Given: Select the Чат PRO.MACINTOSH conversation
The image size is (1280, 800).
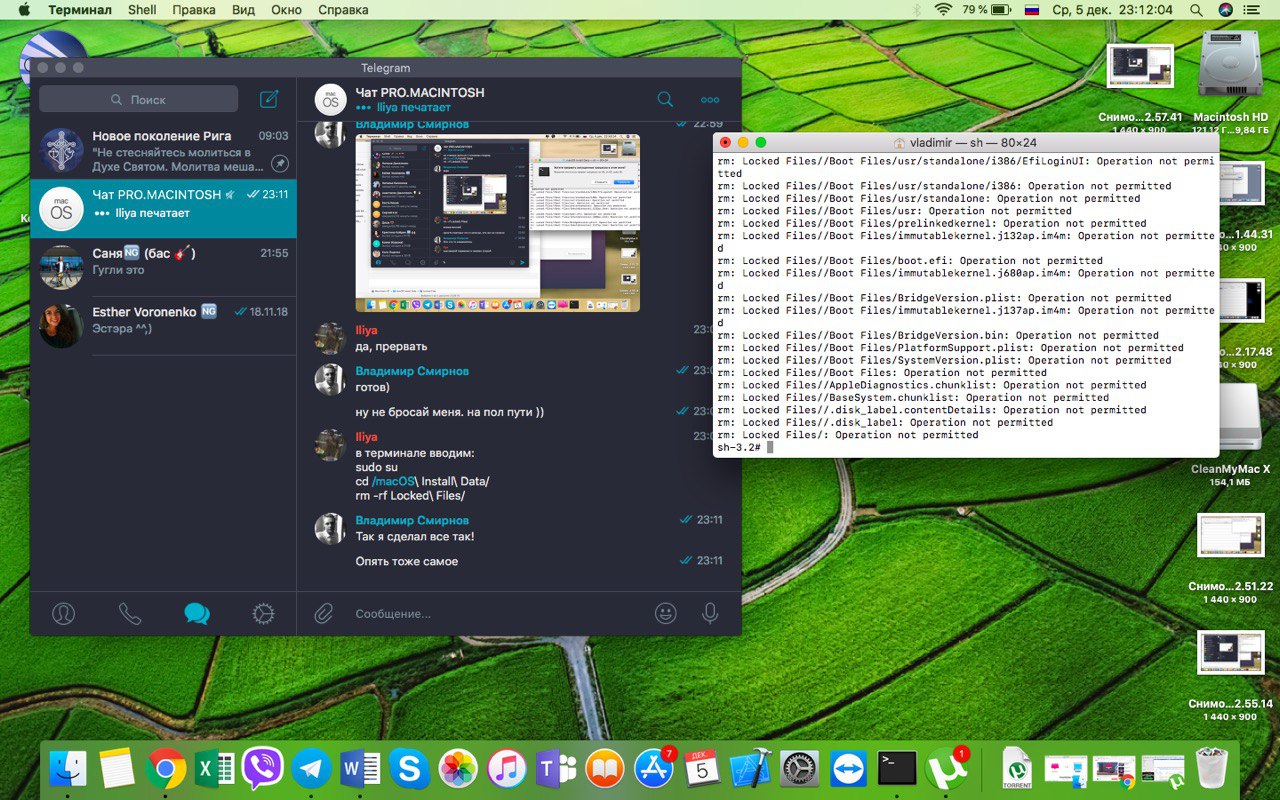Looking at the screenshot, I should tap(163, 209).
